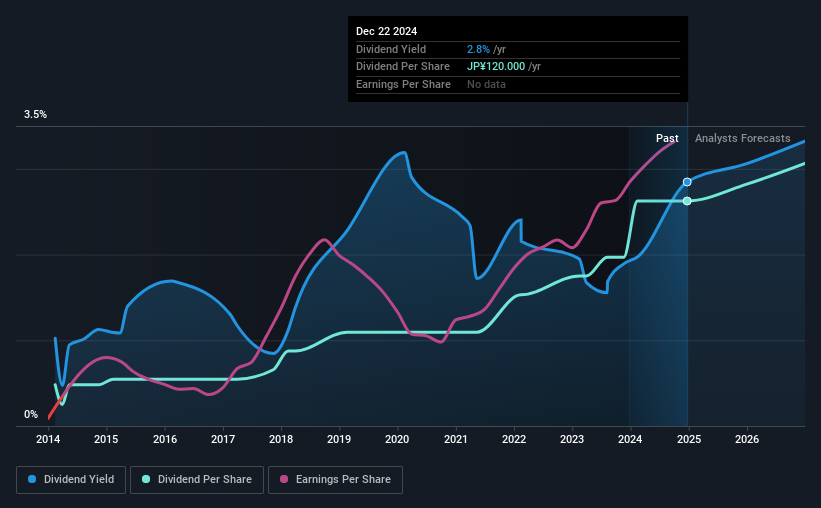Click the Analysts Forecasts label
This screenshot has width=821, height=508.
[742, 138]
